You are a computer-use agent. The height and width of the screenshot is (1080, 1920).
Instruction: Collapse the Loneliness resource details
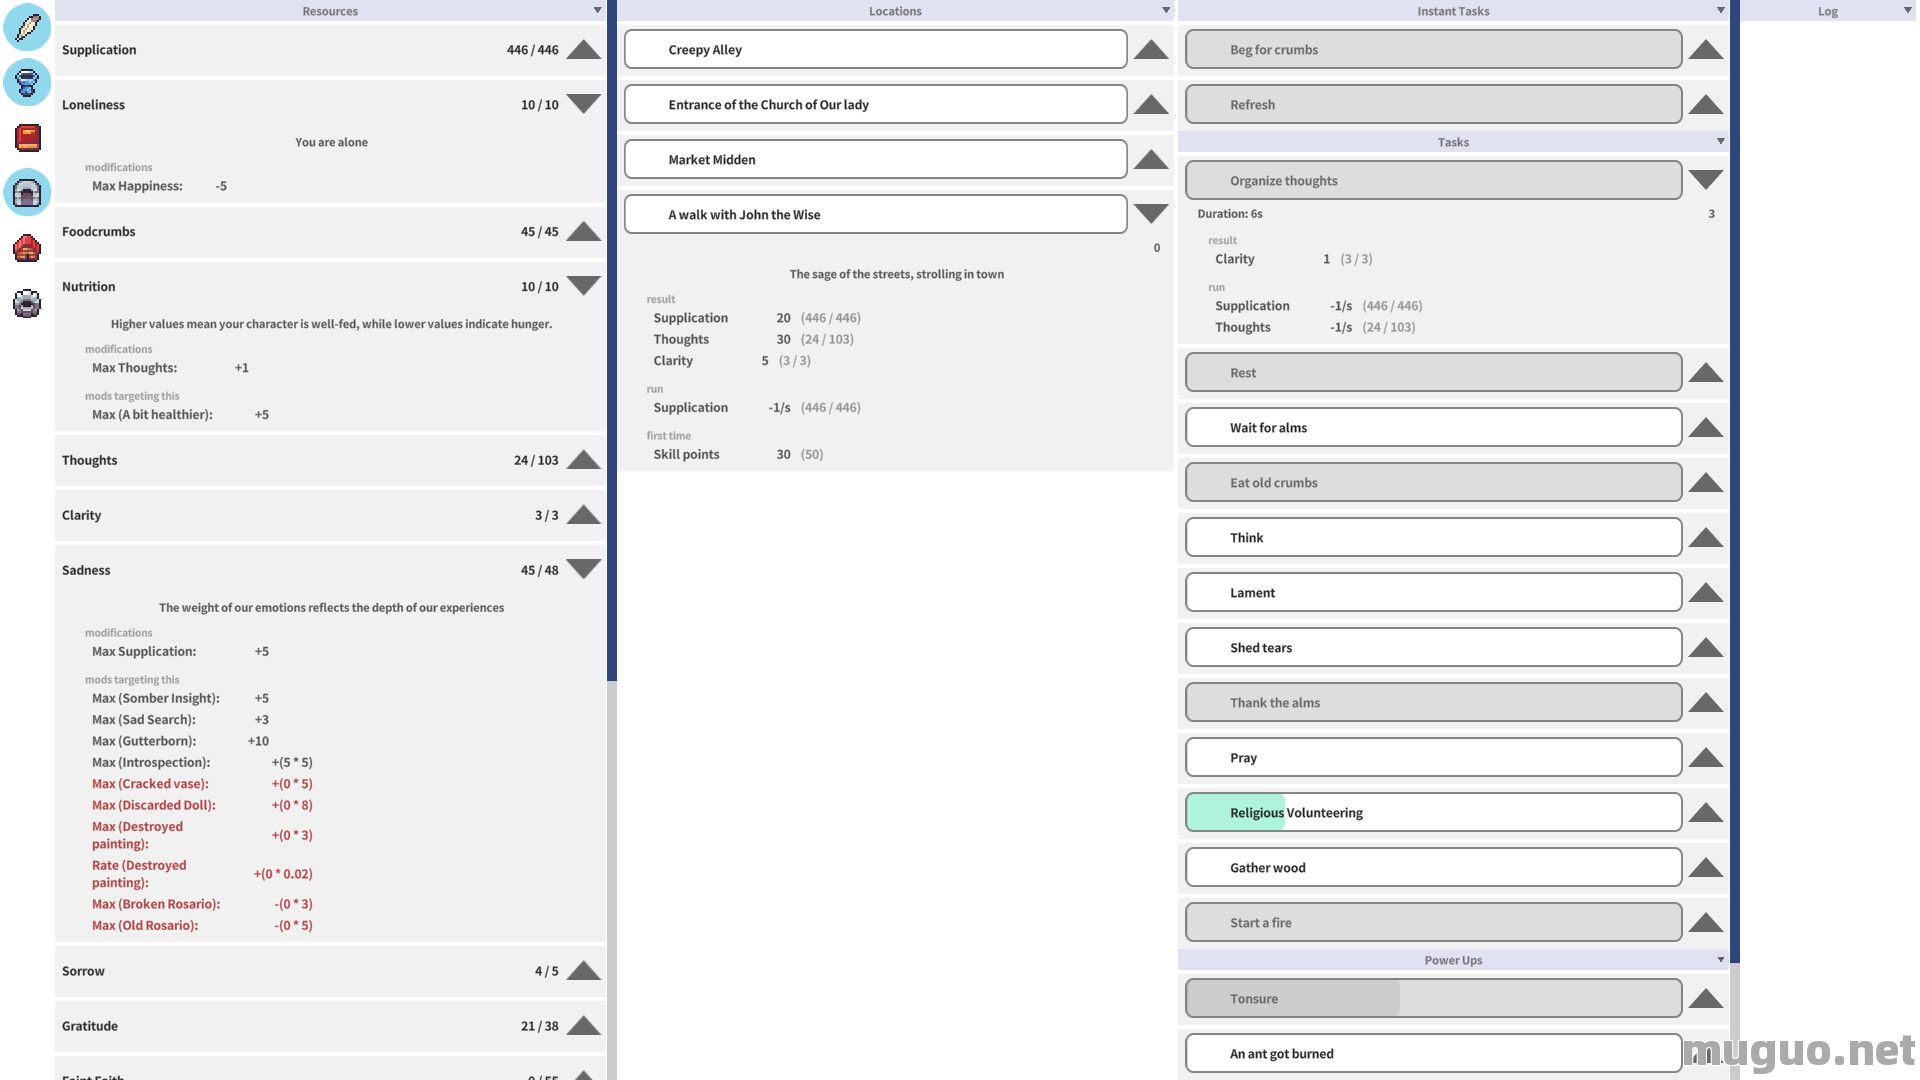point(584,104)
